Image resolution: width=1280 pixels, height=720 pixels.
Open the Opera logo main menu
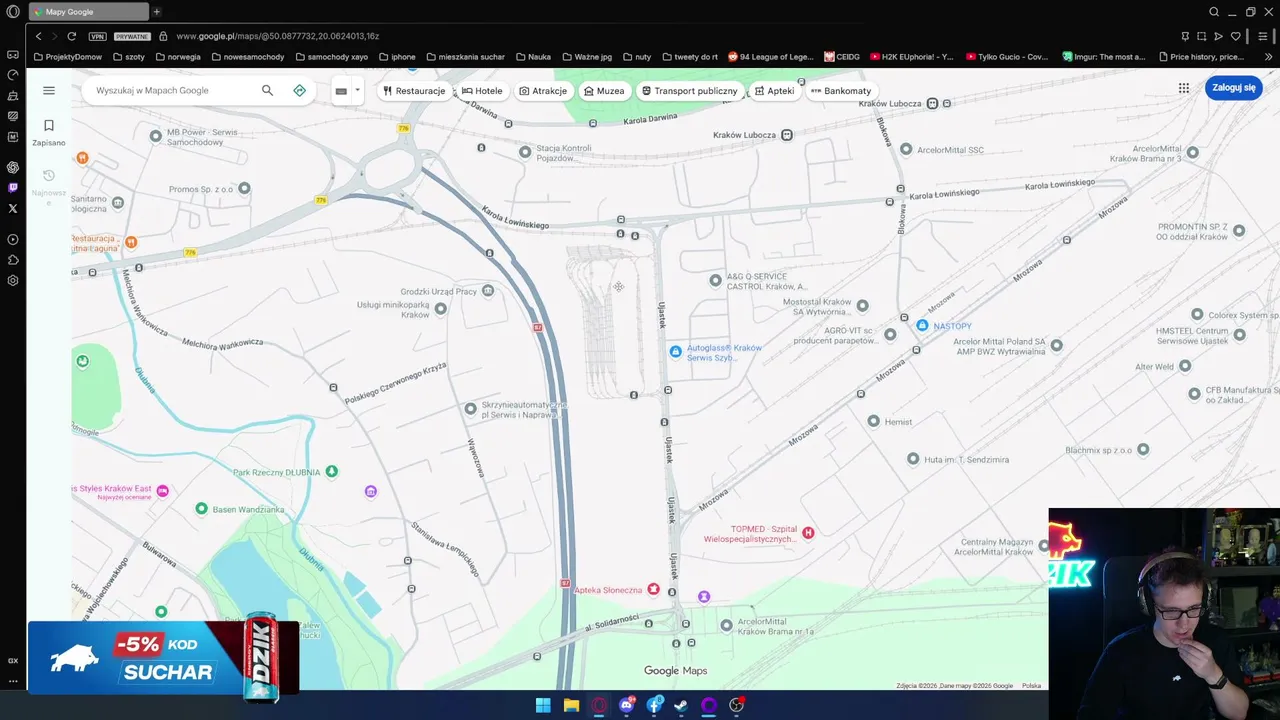13,12
